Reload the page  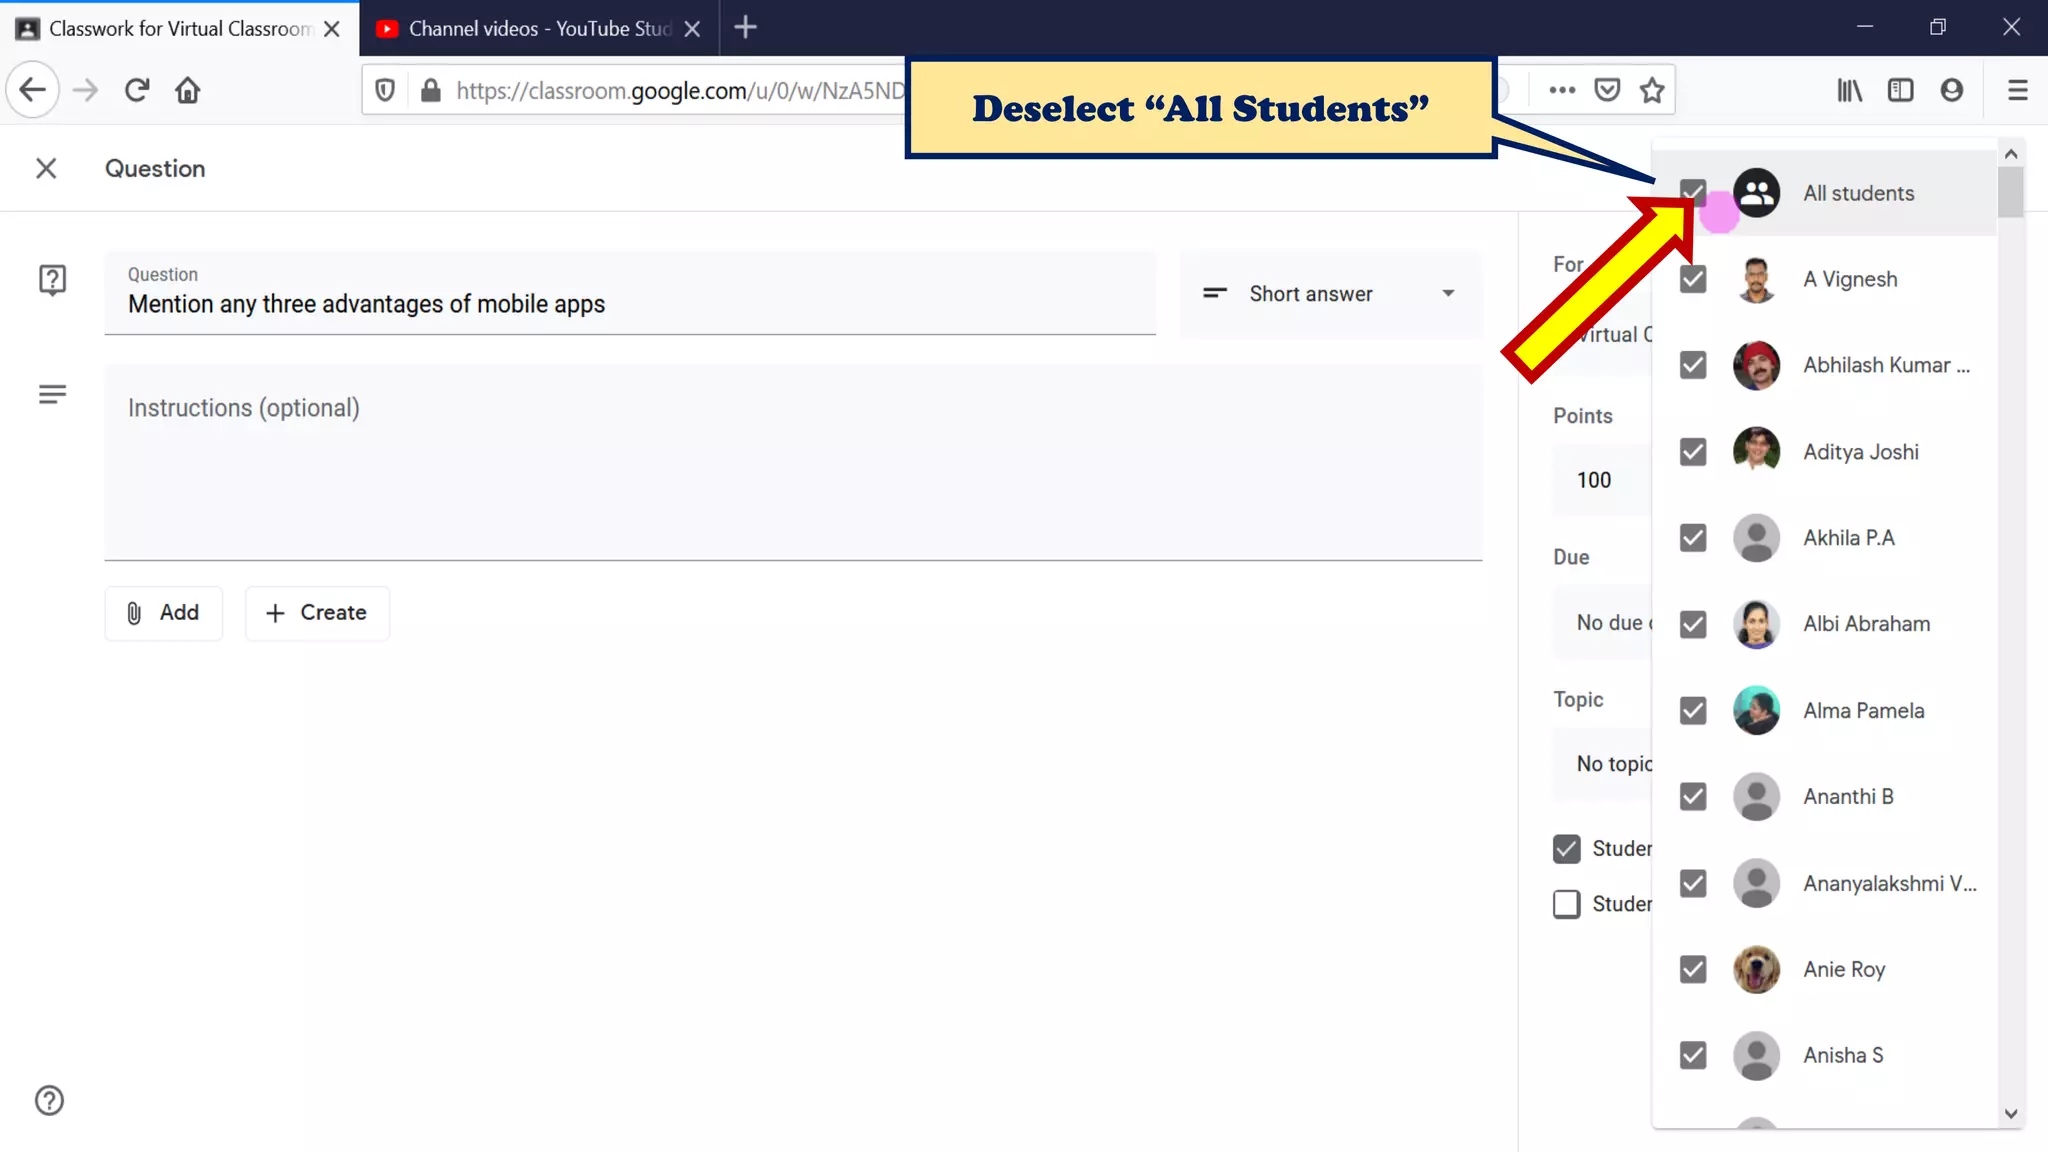coord(137,90)
